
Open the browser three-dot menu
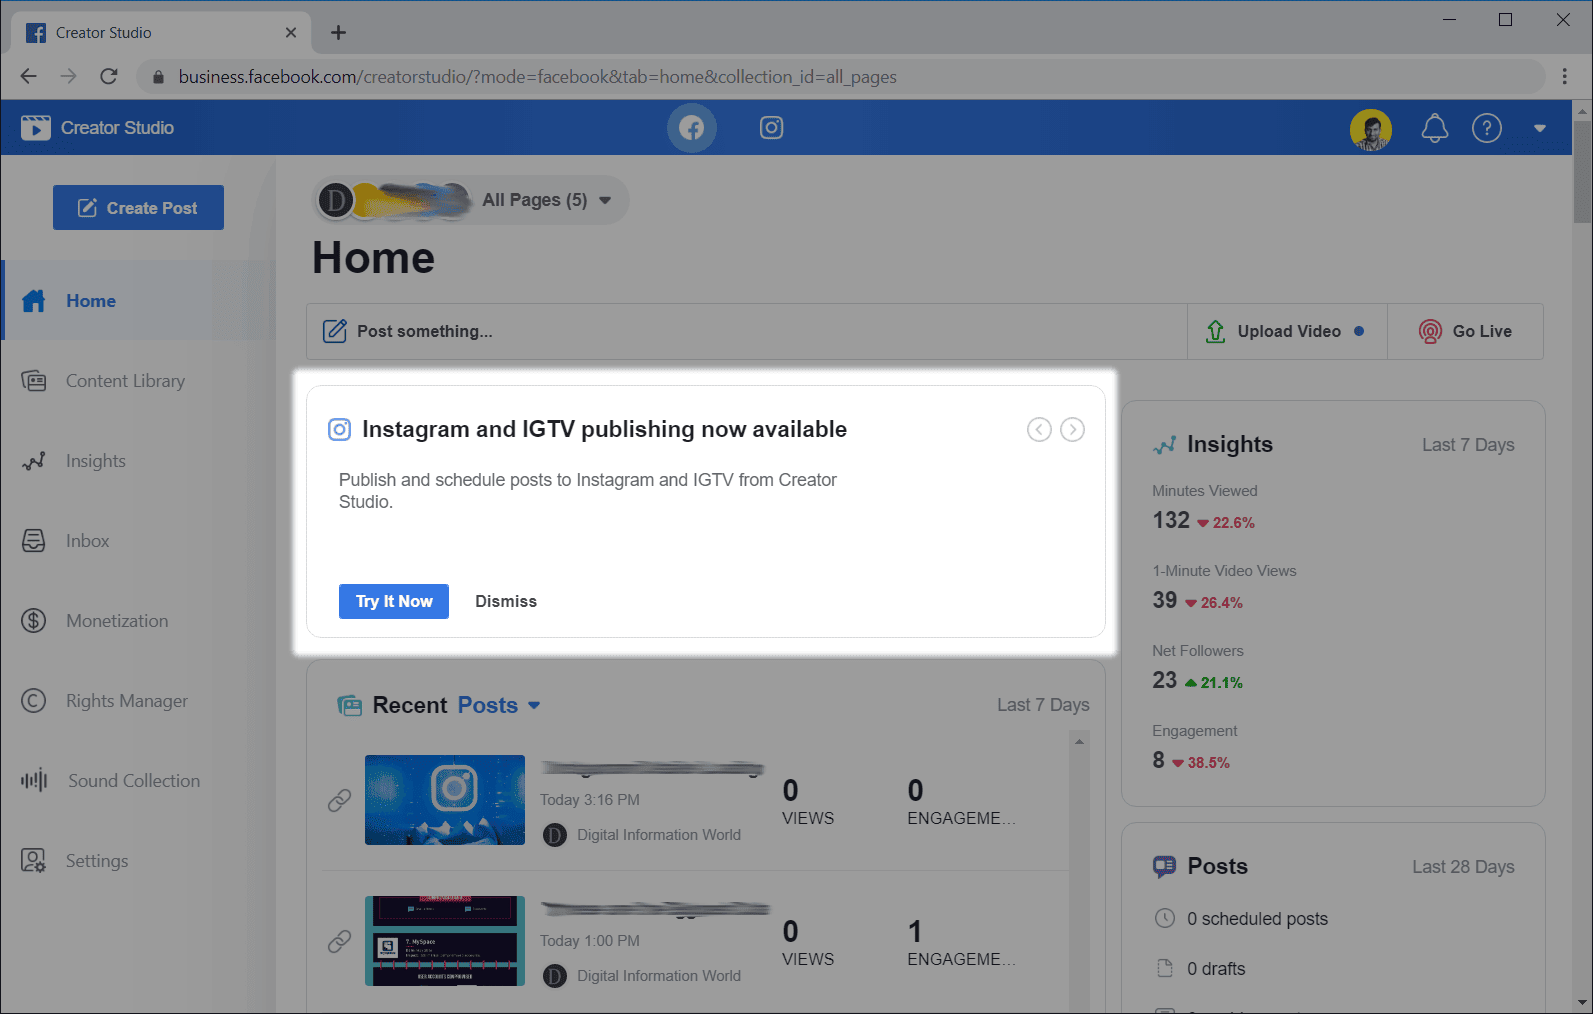1565,76
